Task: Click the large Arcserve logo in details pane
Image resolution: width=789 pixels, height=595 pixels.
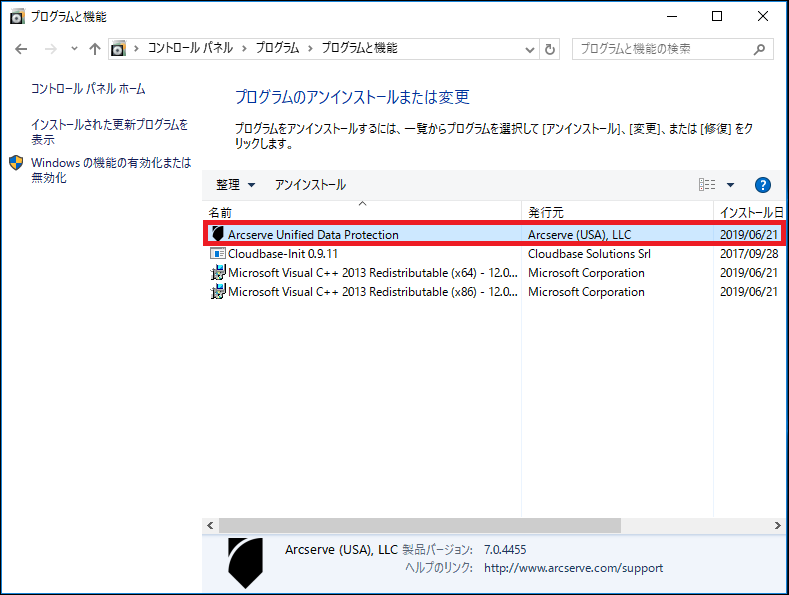Action: [245, 563]
